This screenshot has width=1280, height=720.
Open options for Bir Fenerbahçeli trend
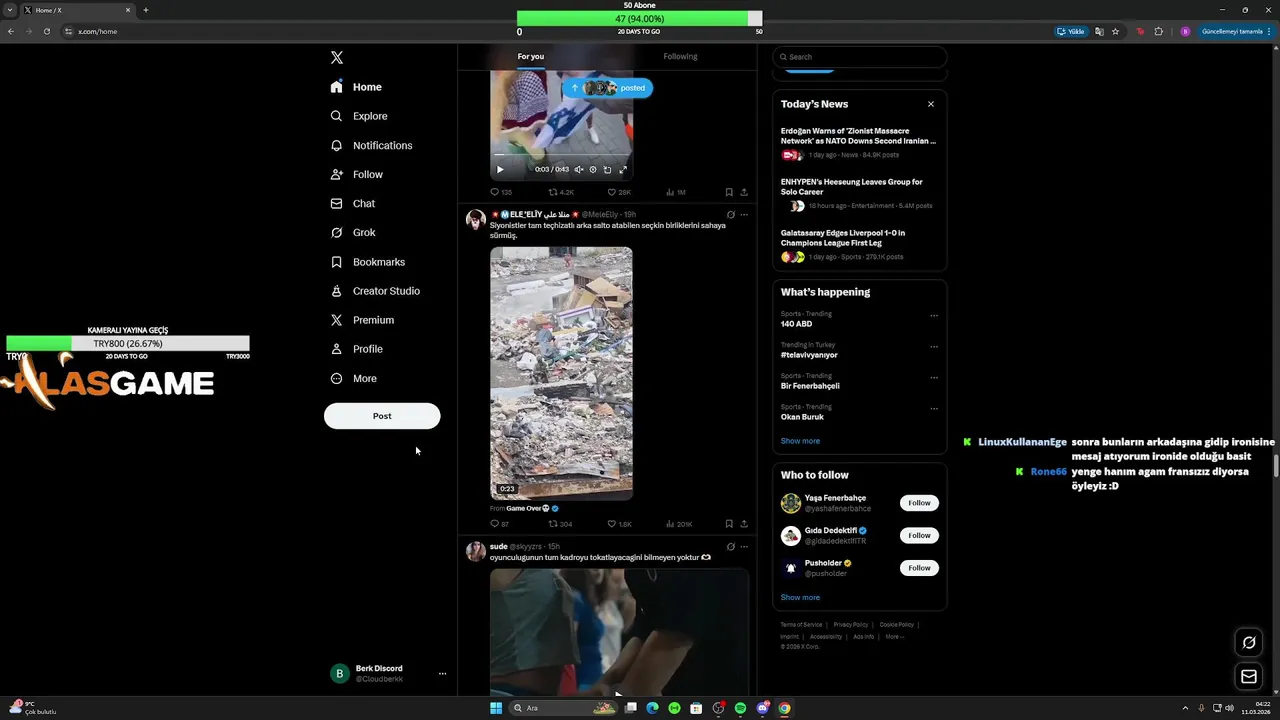[934, 378]
